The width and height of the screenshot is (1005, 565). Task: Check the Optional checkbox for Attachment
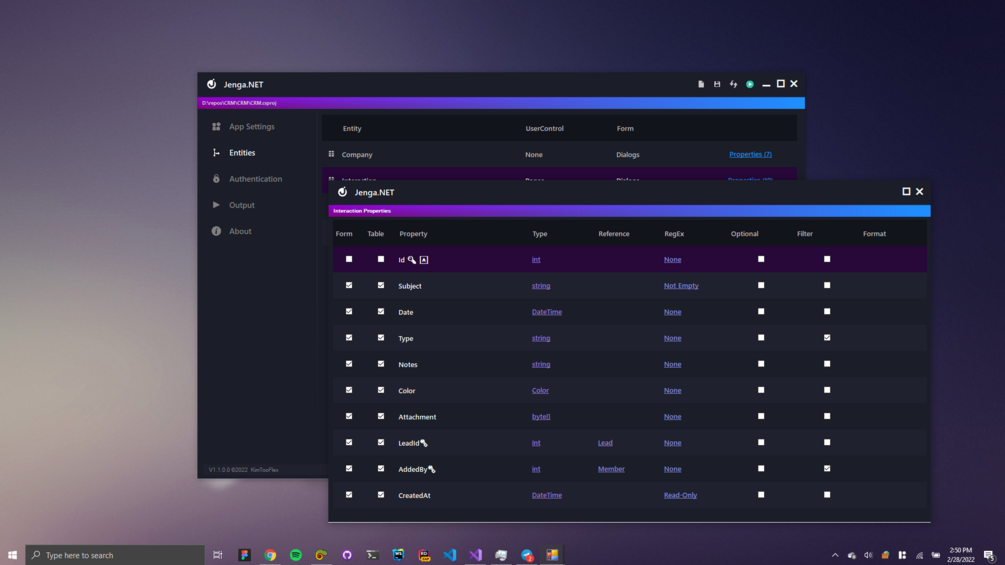(x=761, y=416)
